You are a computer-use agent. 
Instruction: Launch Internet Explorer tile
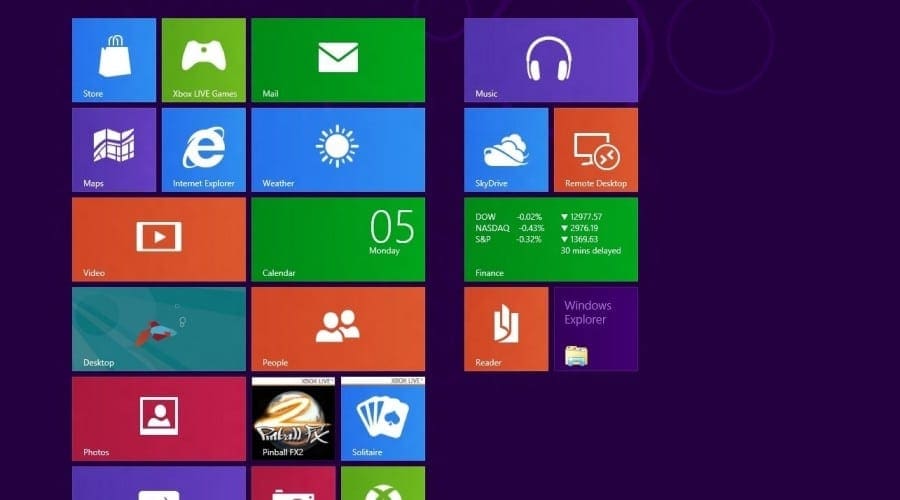(204, 150)
